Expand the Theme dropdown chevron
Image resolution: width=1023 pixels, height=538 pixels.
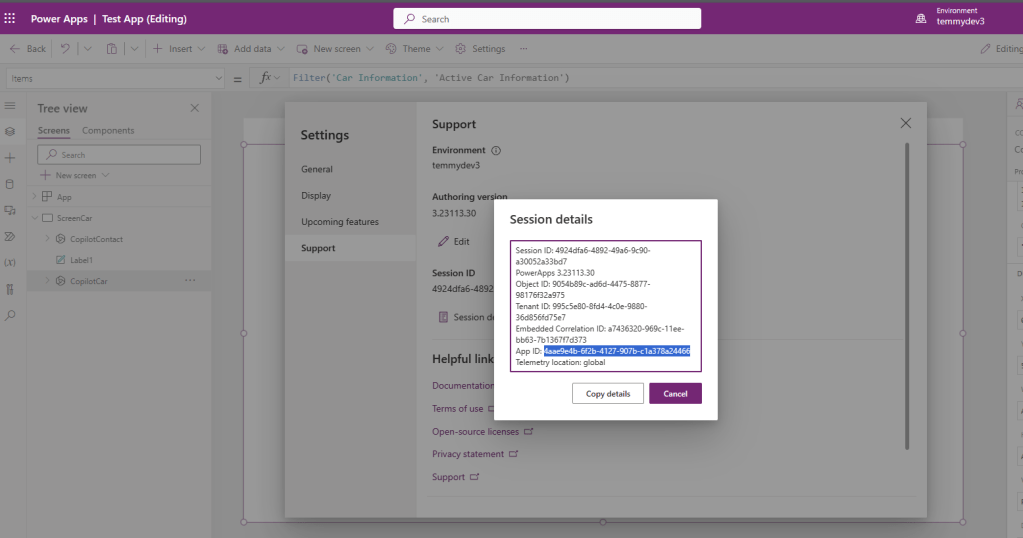[439, 49]
